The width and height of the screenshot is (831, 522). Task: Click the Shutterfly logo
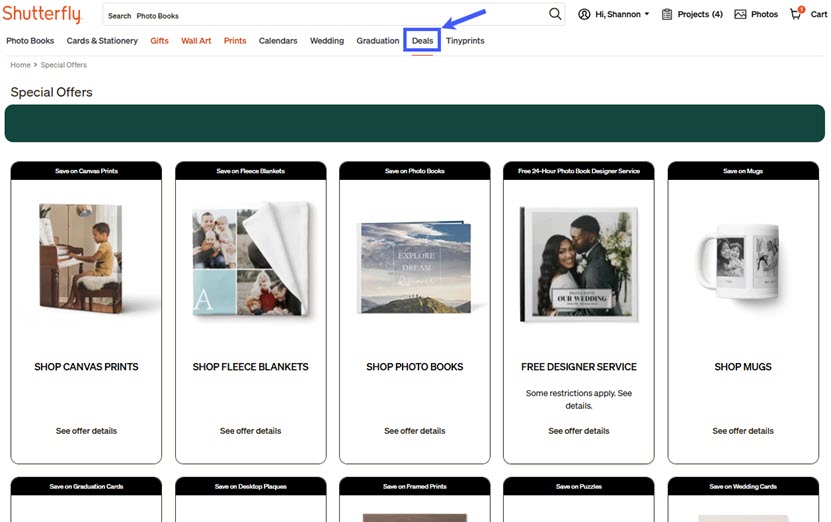42,14
